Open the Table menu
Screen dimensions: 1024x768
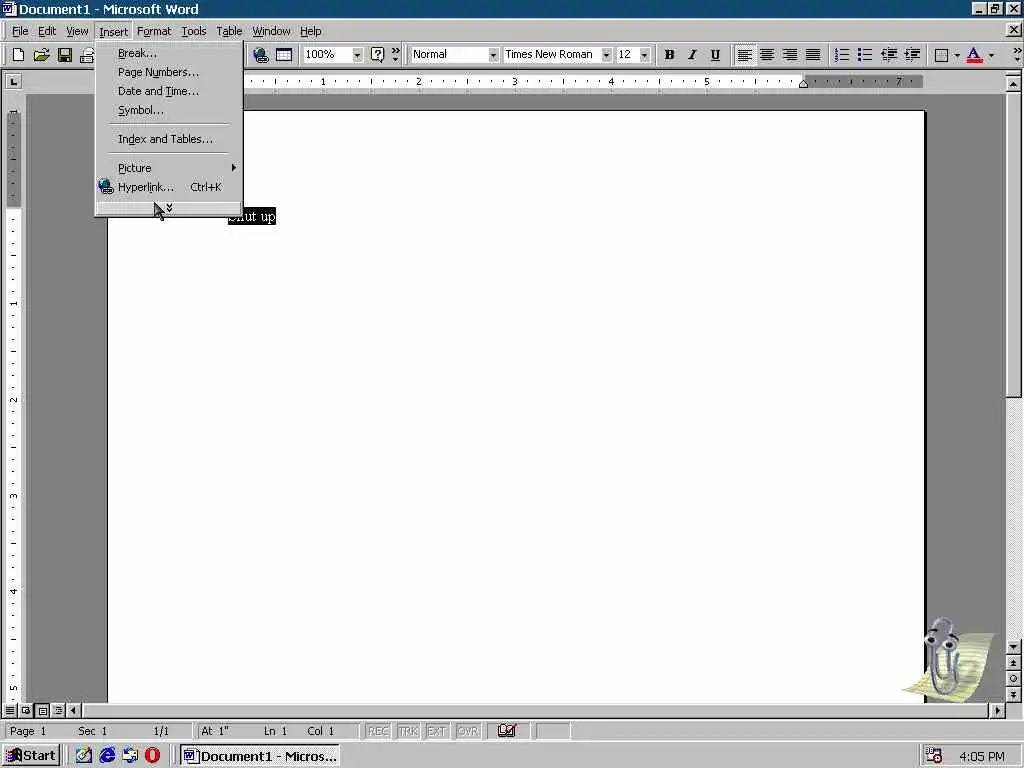pyautogui.click(x=229, y=31)
